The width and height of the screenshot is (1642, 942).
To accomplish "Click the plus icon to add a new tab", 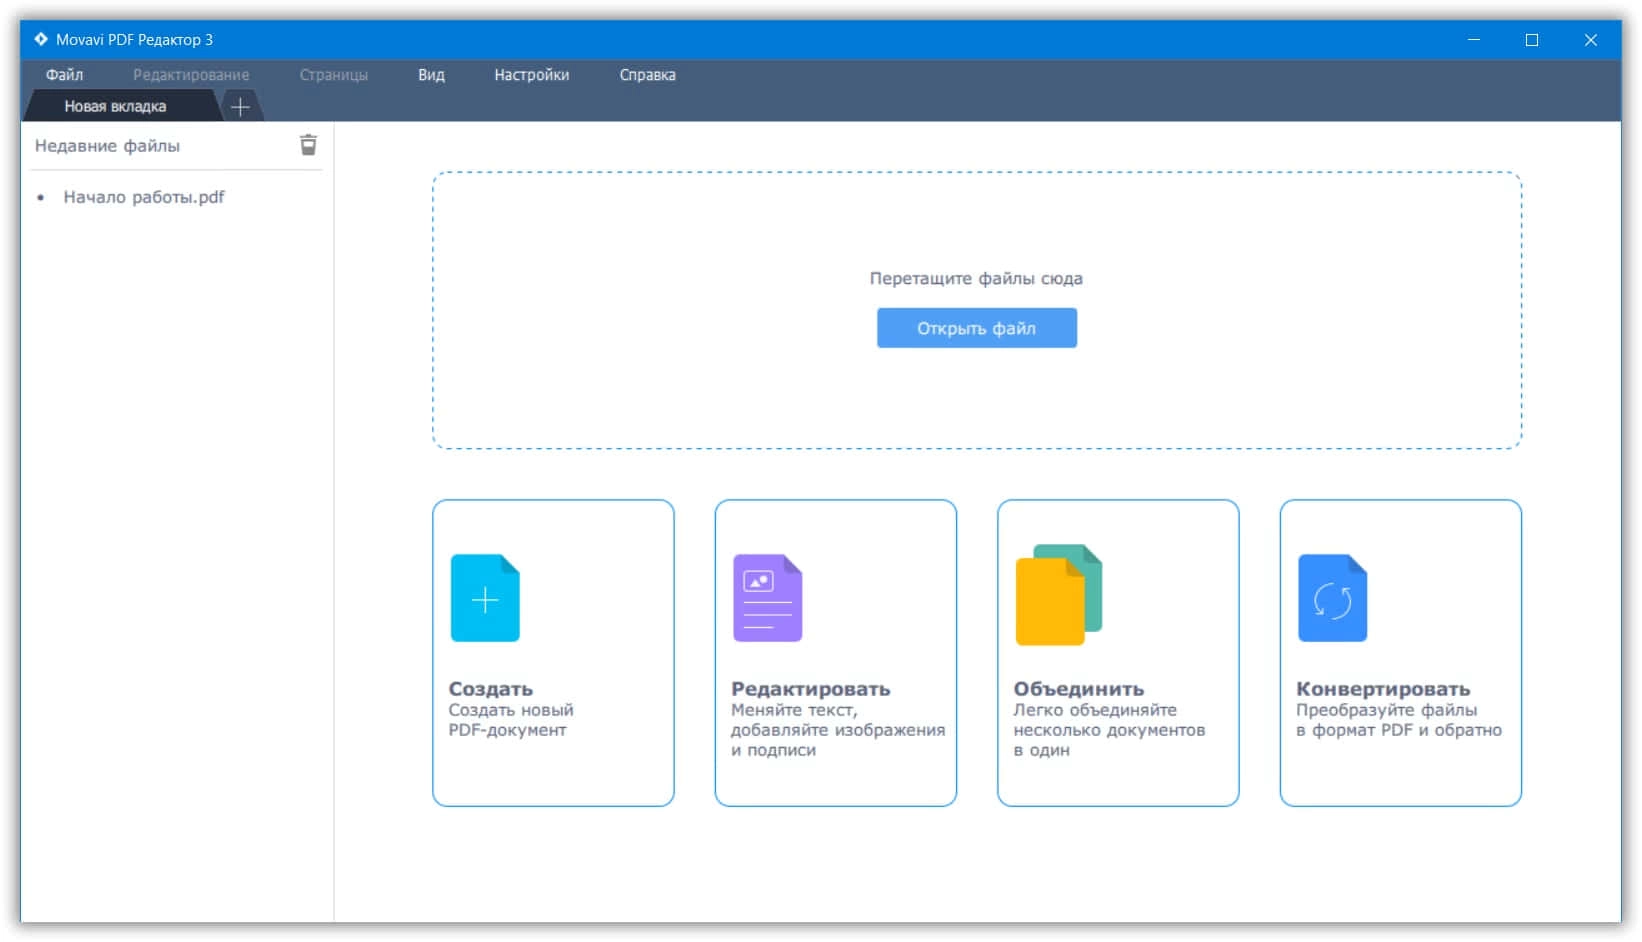I will point(240,106).
